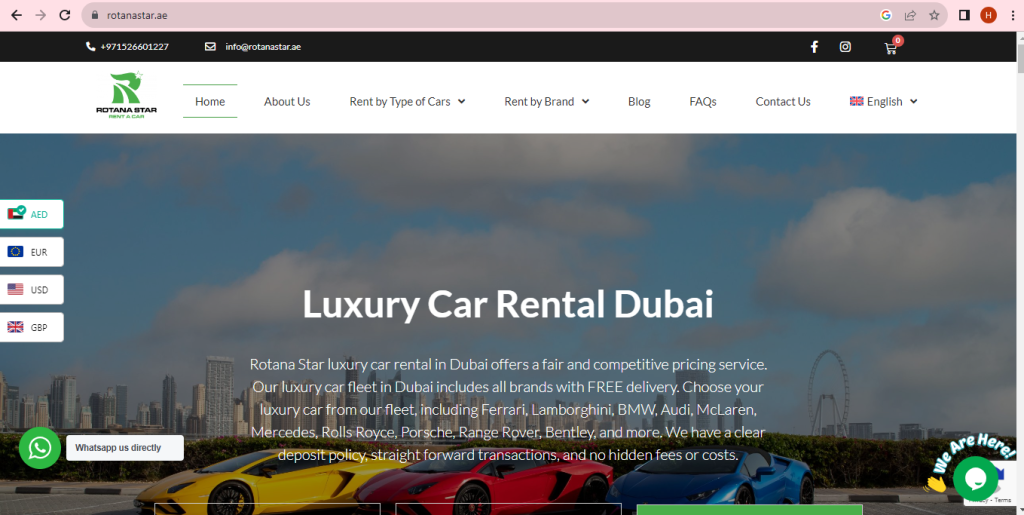Select AED currency option
Screen dimensions: 1024x515
pyautogui.click(x=31, y=214)
